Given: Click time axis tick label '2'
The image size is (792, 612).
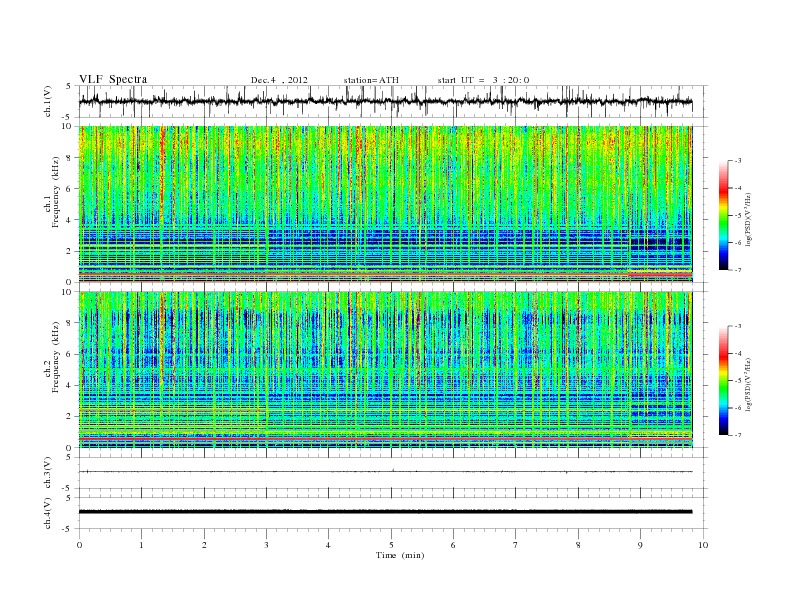Looking at the screenshot, I should [x=204, y=545].
